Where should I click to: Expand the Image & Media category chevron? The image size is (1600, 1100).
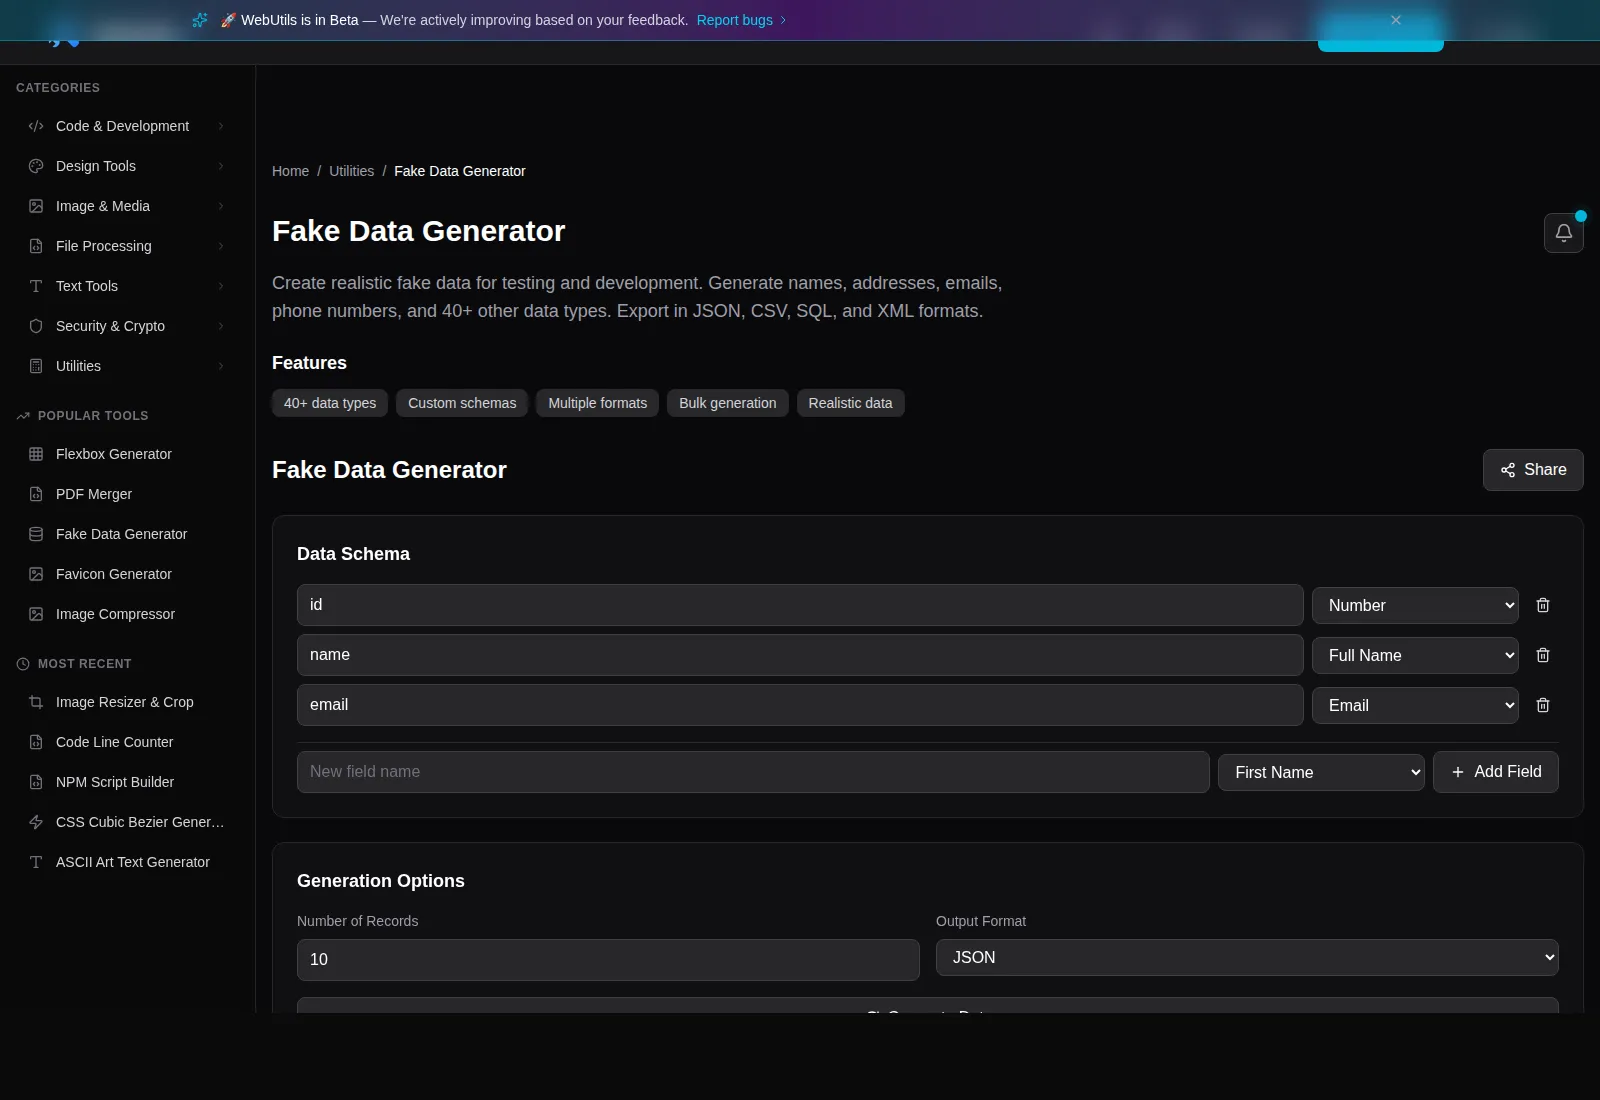click(221, 206)
